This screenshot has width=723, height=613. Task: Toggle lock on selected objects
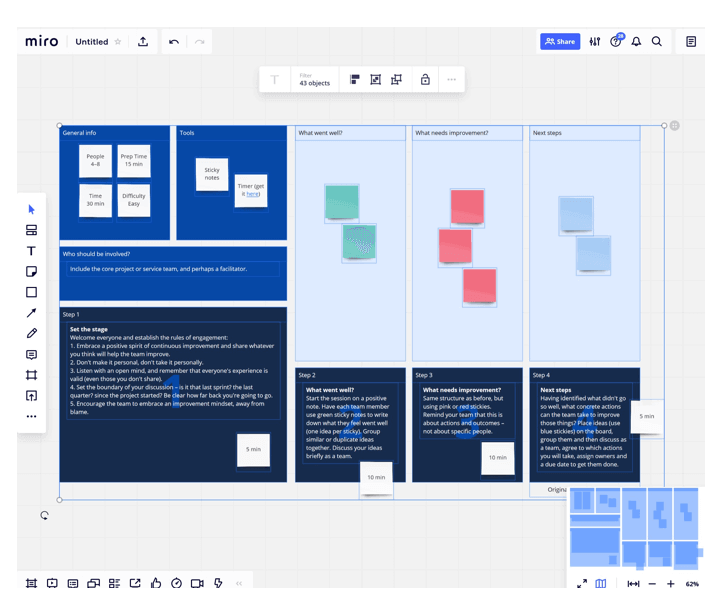pos(425,80)
